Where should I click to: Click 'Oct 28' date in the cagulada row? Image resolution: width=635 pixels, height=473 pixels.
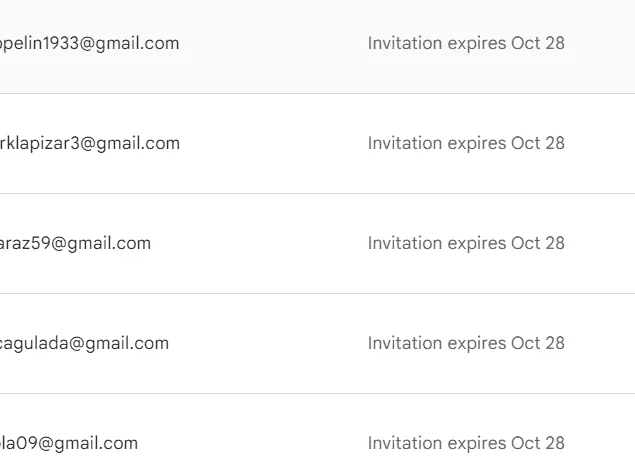click(x=538, y=343)
